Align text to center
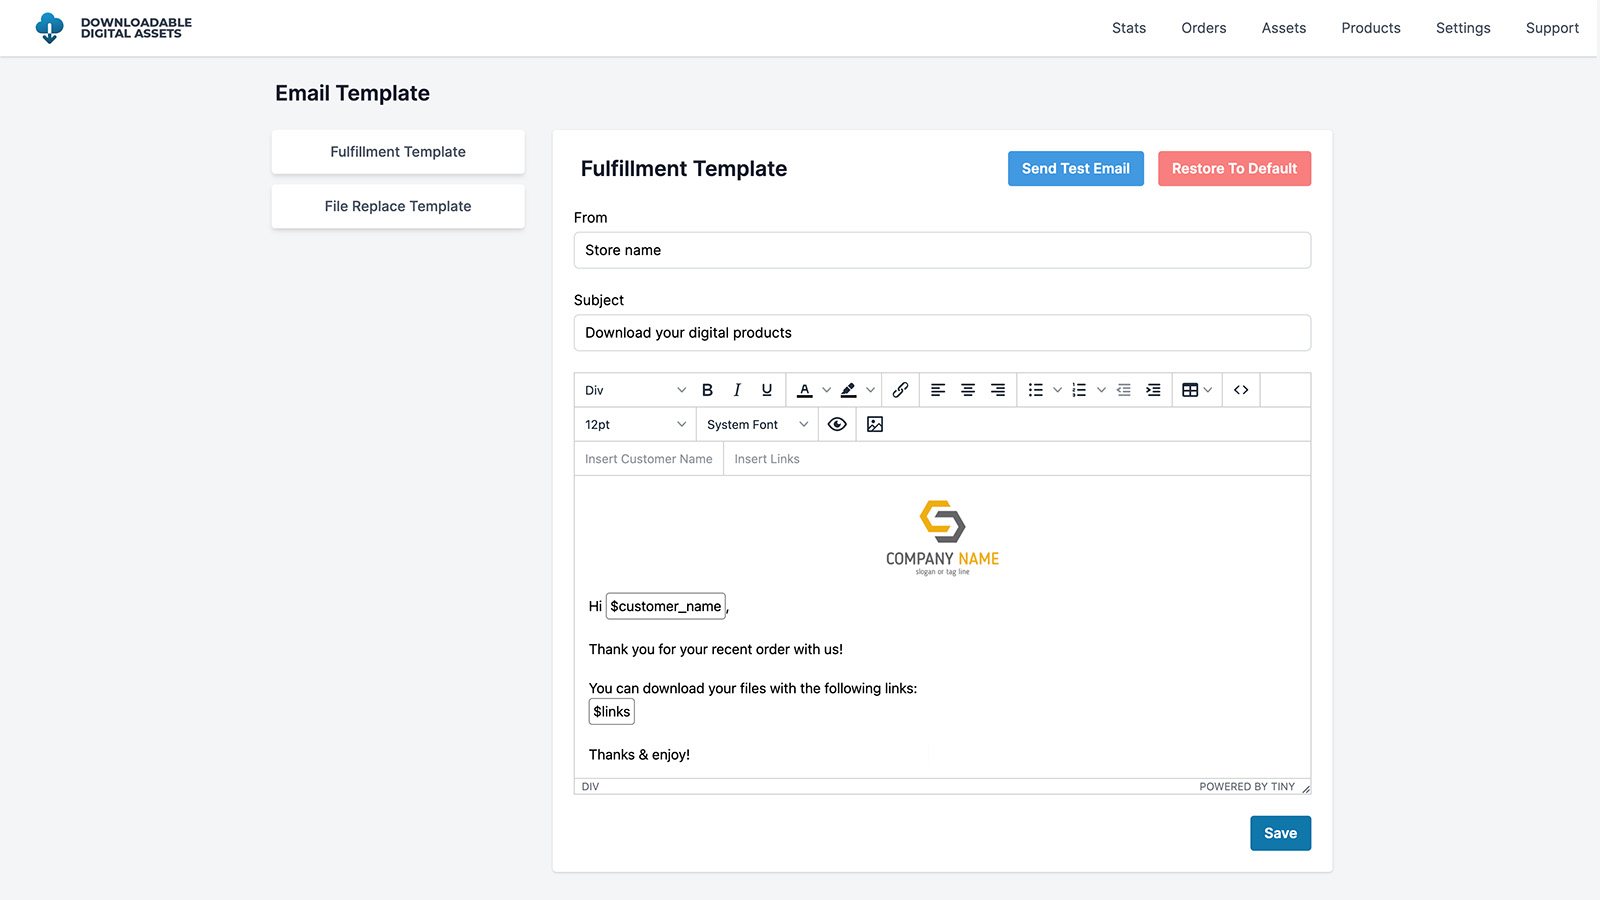1600x900 pixels. pos(968,390)
